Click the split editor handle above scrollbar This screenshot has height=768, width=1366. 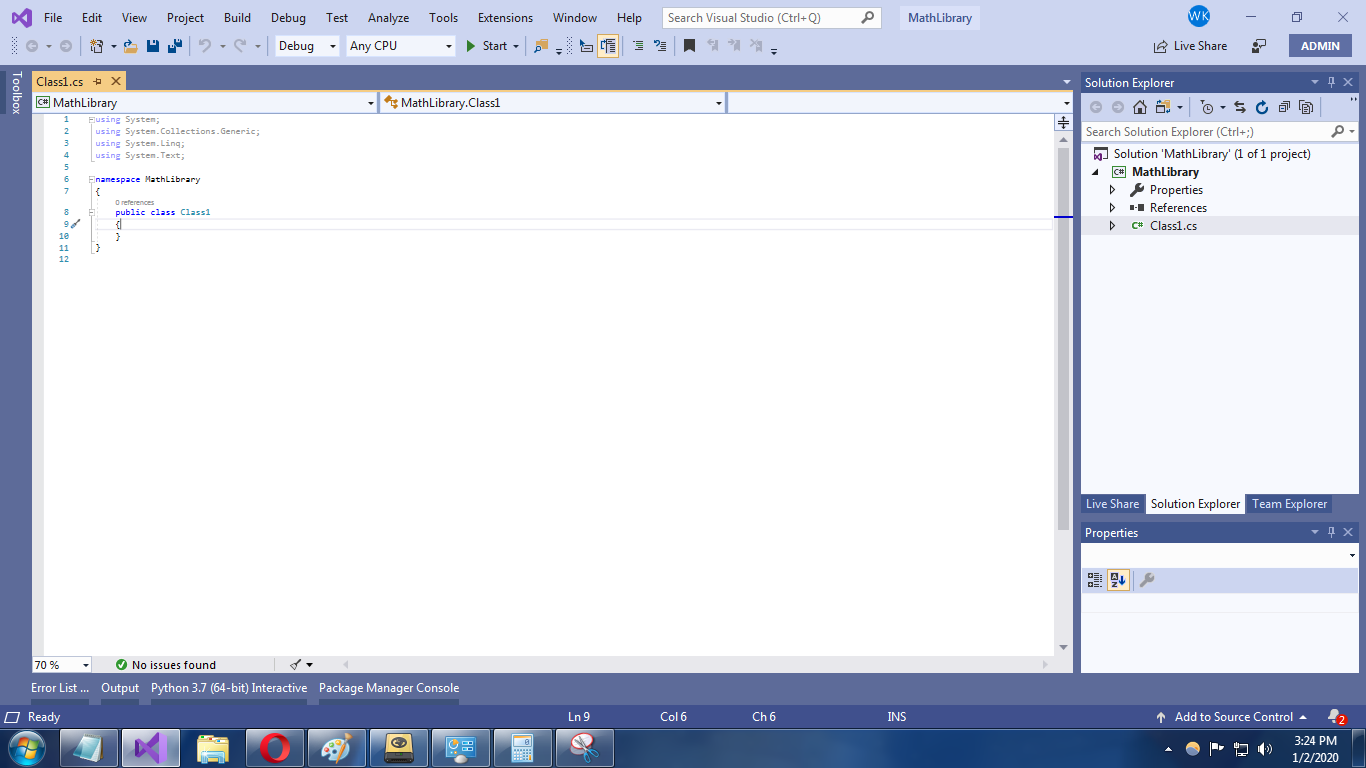point(1063,122)
